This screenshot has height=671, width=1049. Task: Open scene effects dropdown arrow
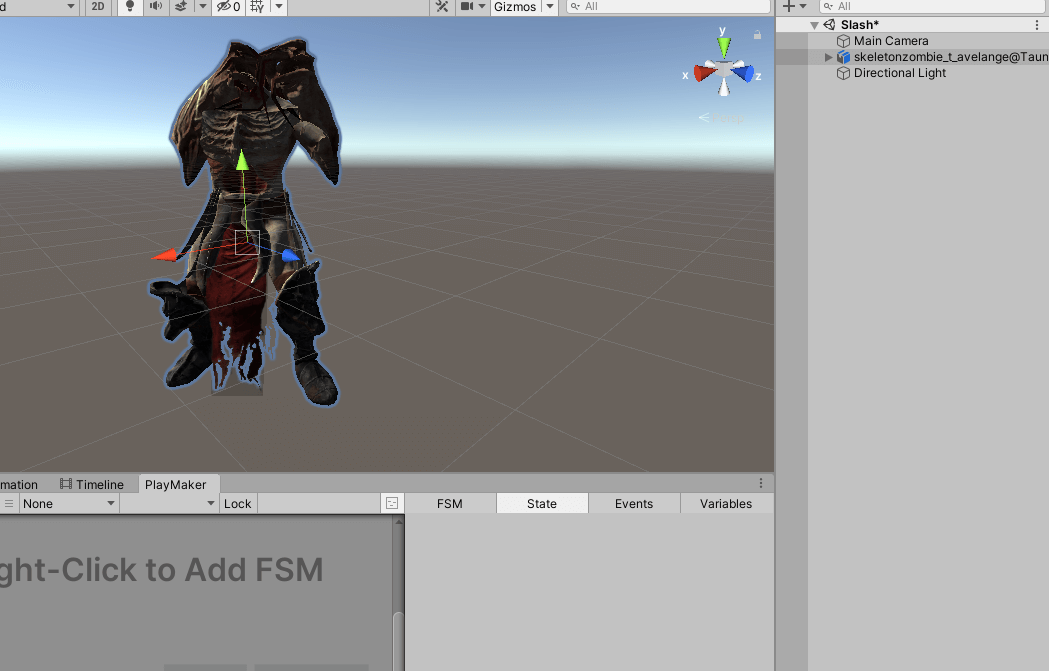point(203,7)
